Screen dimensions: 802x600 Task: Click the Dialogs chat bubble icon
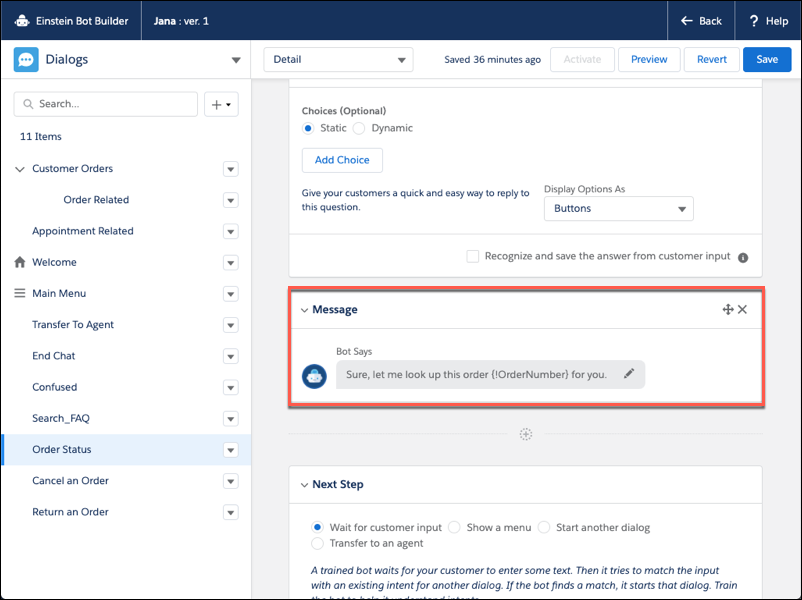[x=27, y=60]
